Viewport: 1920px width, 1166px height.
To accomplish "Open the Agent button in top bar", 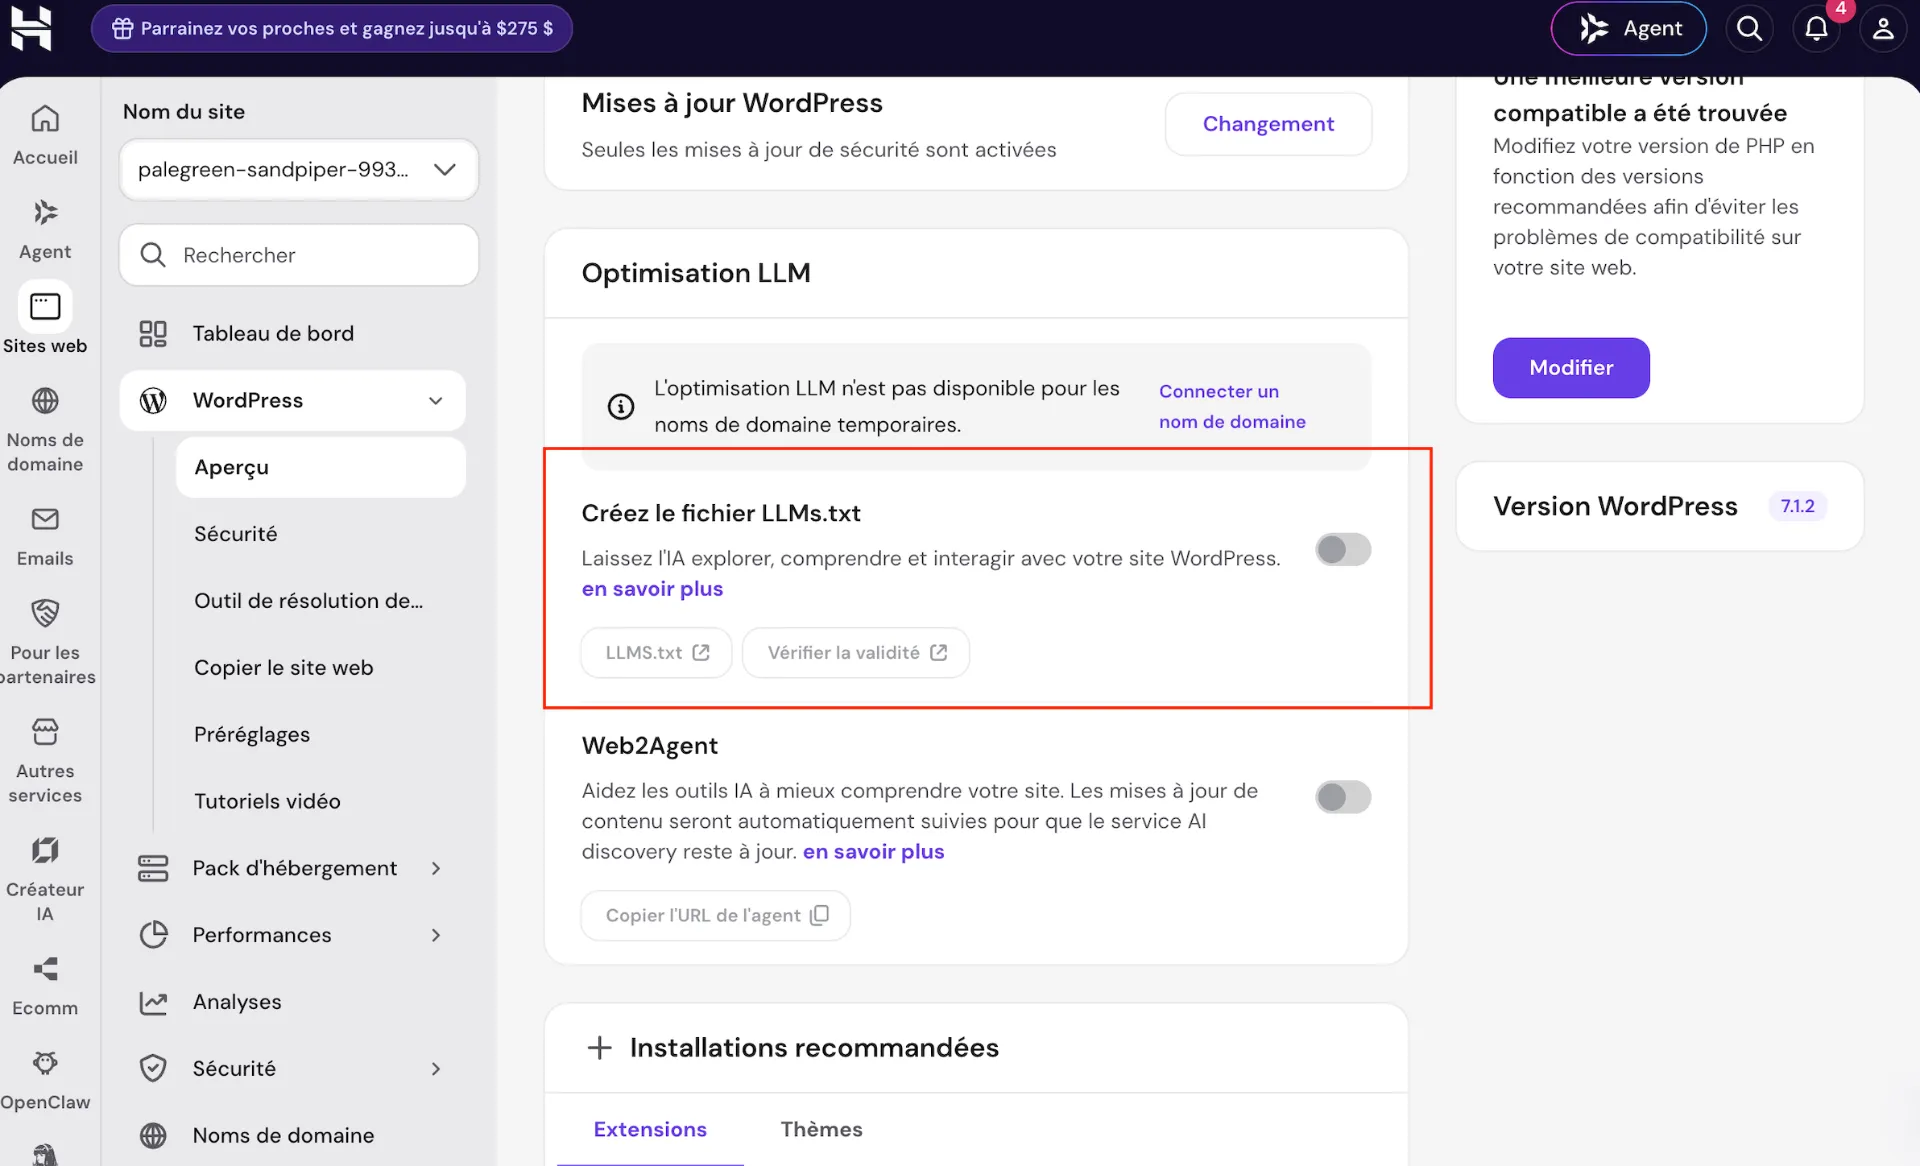I will click(1628, 28).
